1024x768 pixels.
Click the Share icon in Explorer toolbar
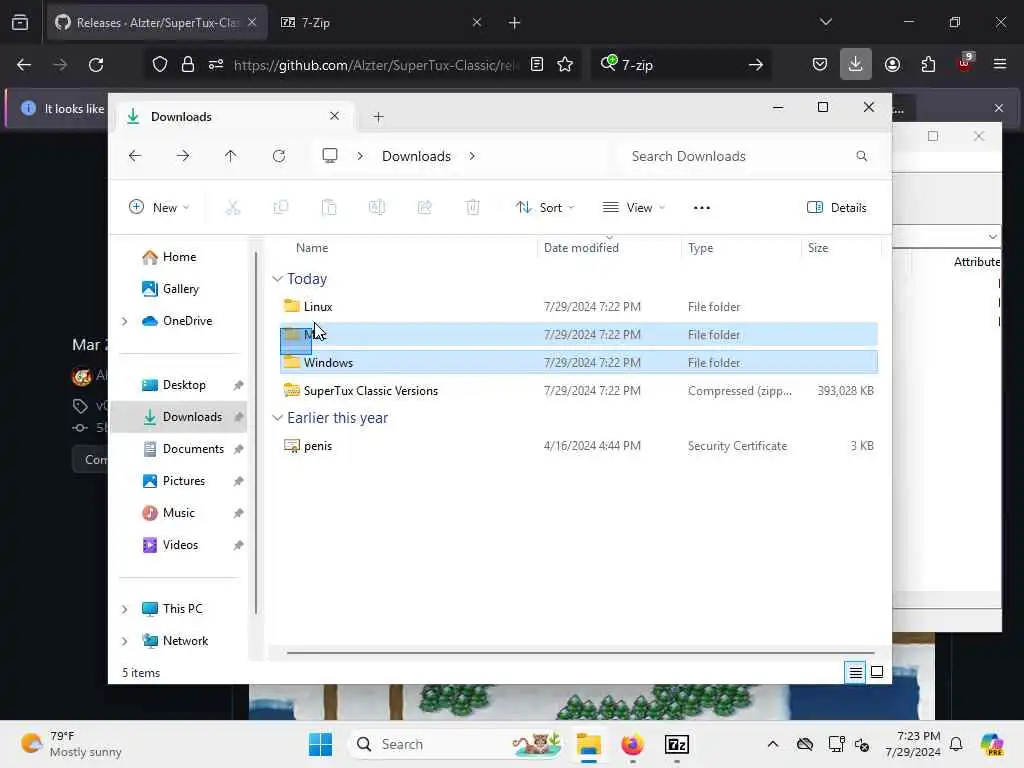424,208
